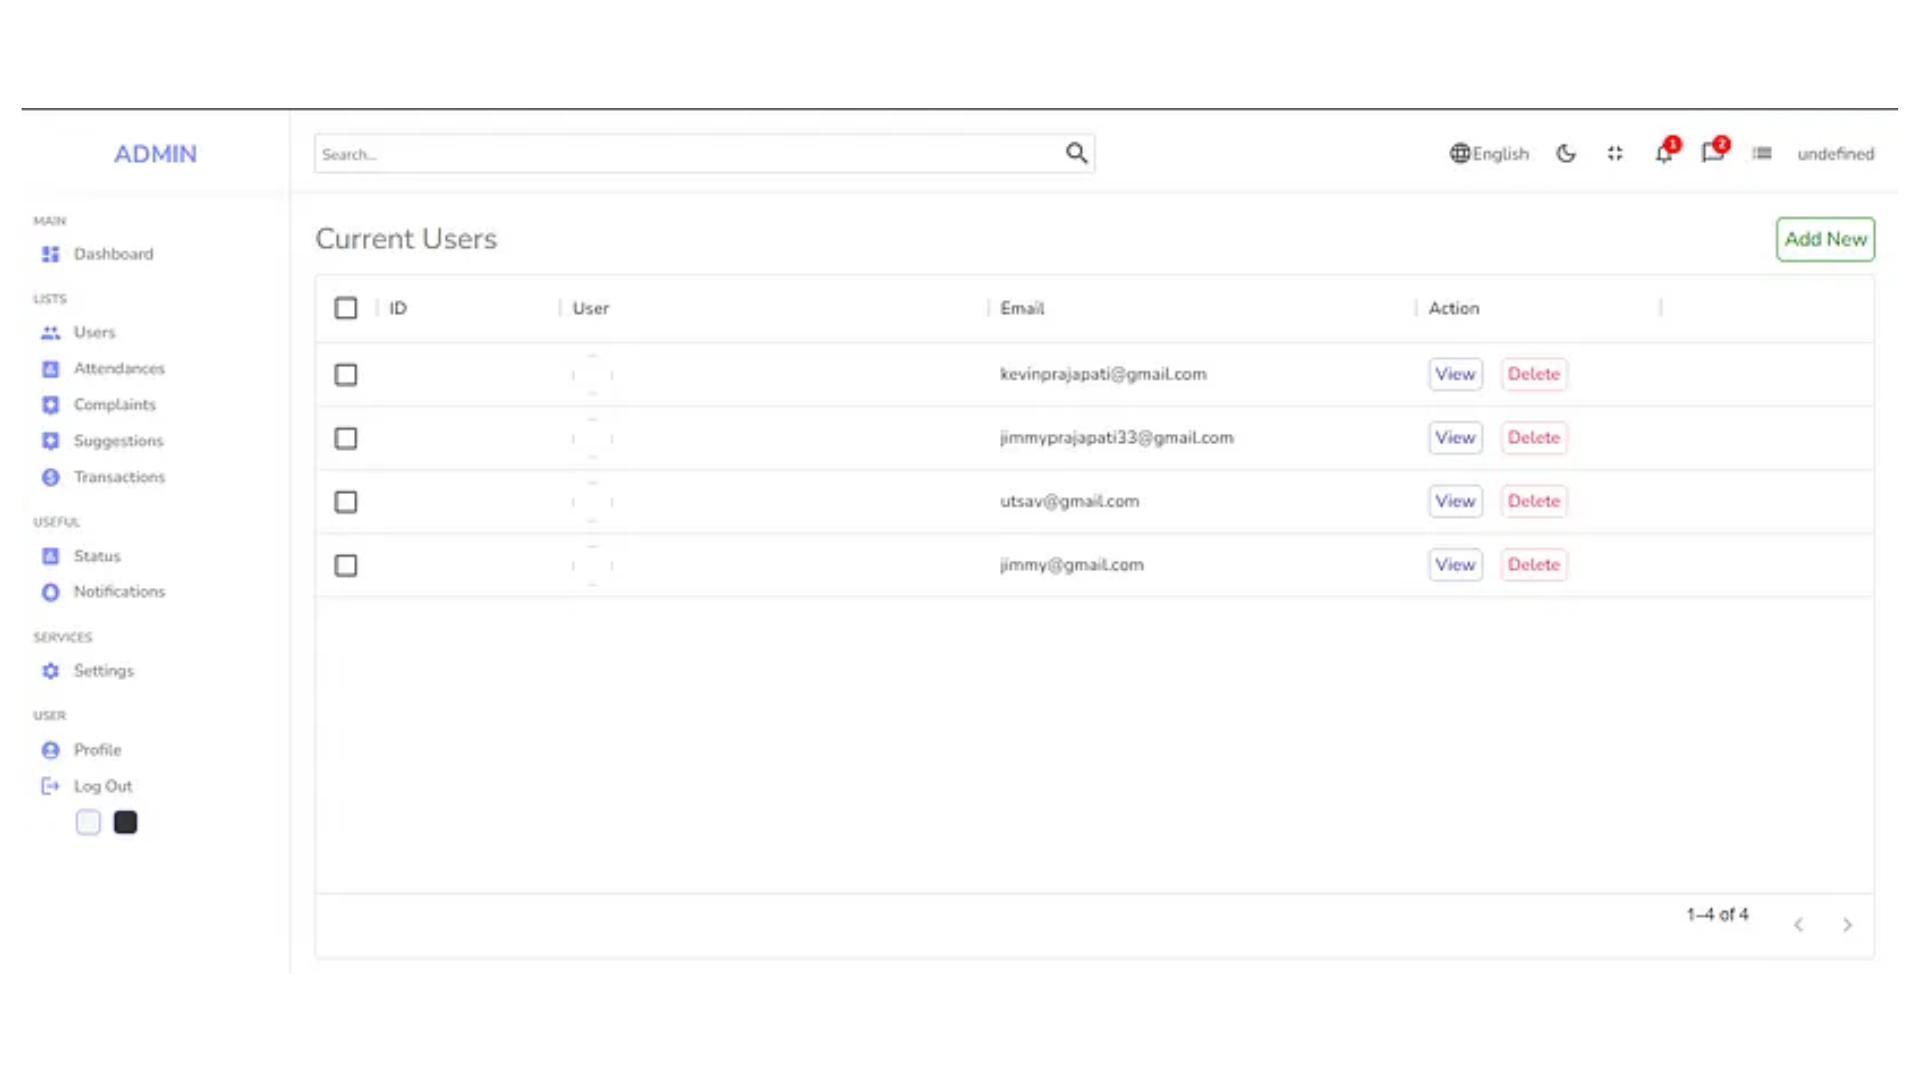1920x1080 pixels.
Task: Toggle dark mode moon icon
Action: tap(1566, 154)
